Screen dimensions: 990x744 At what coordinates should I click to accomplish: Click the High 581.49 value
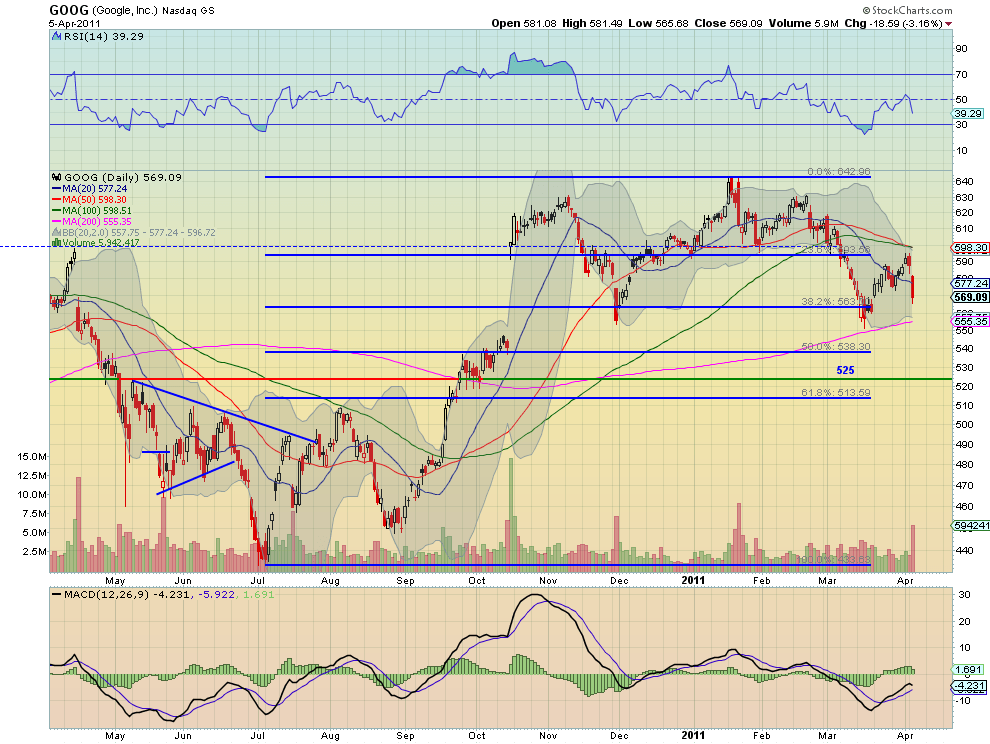pyautogui.click(x=592, y=23)
